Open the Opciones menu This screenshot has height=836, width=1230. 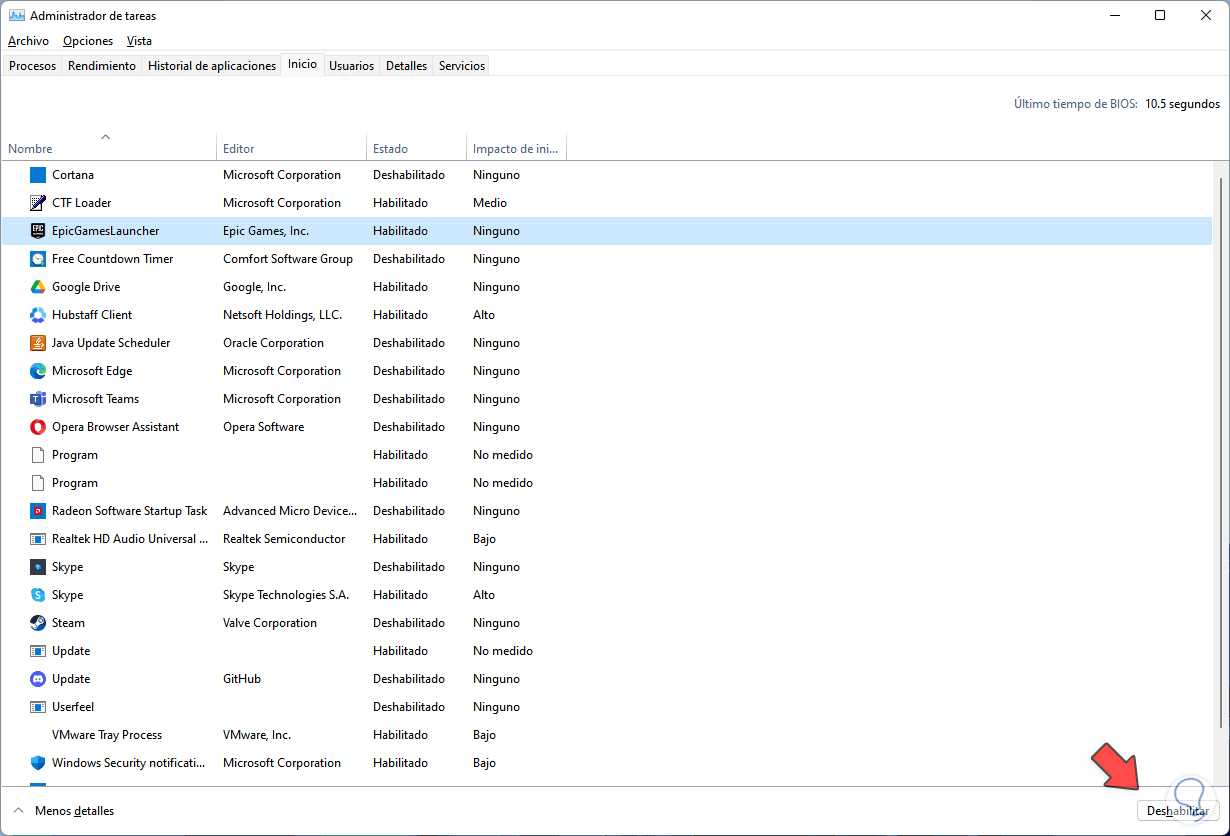(88, 41)
